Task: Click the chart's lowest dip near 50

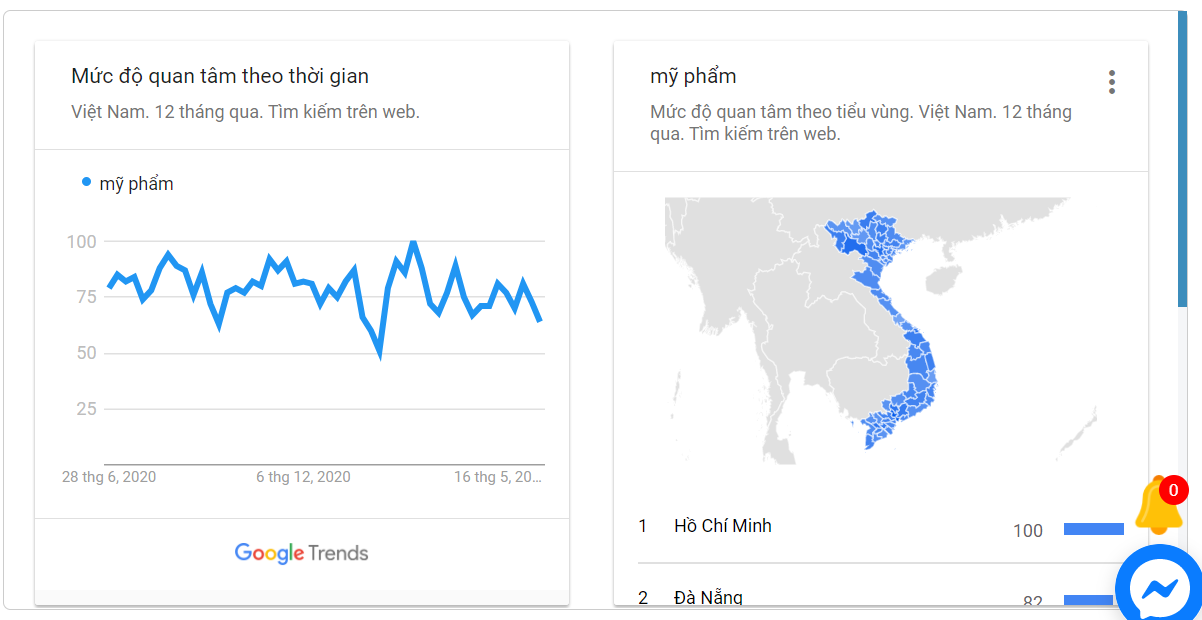Action: tap(379, 352)
